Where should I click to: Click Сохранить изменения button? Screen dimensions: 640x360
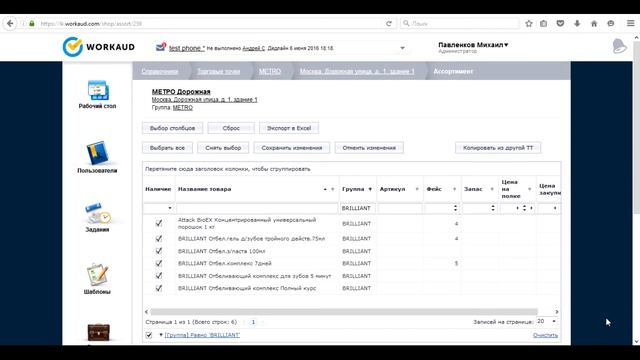point(292,148)
